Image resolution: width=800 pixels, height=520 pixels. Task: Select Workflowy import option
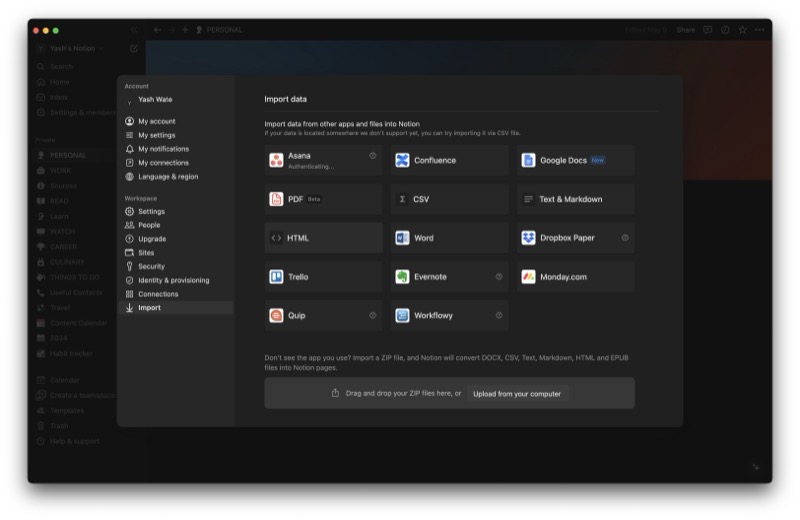coord(449,315)
